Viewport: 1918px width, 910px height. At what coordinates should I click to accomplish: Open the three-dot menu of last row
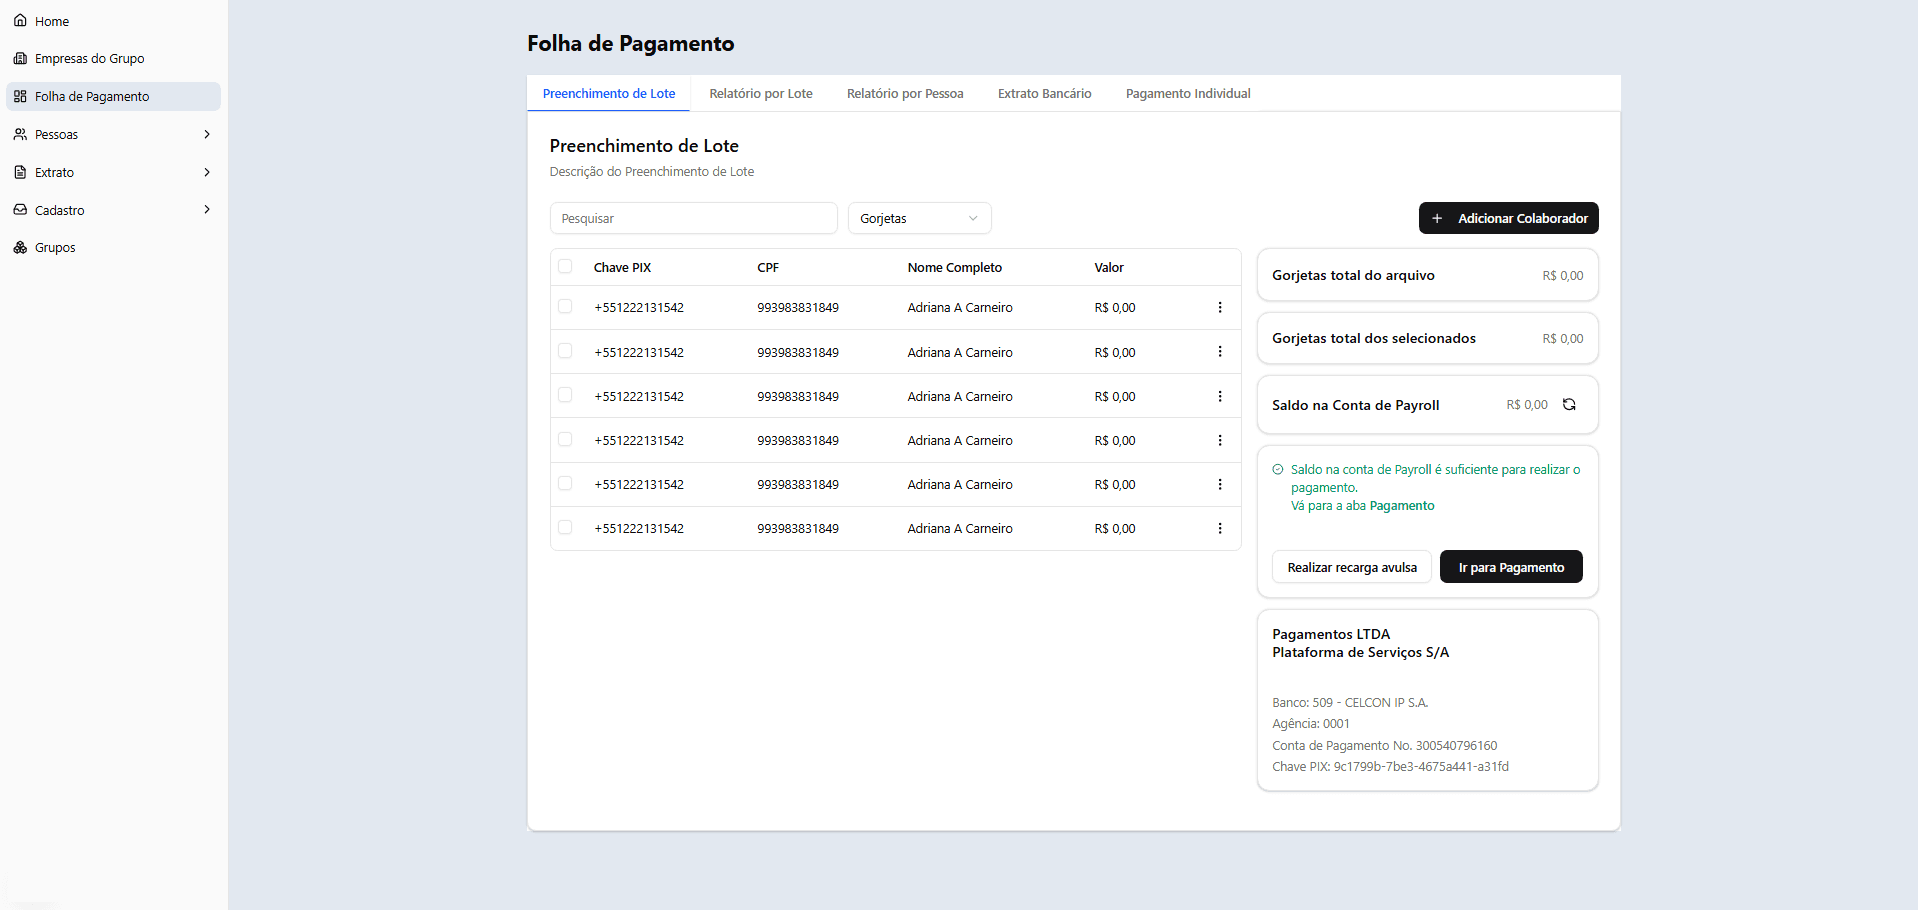1219,529
